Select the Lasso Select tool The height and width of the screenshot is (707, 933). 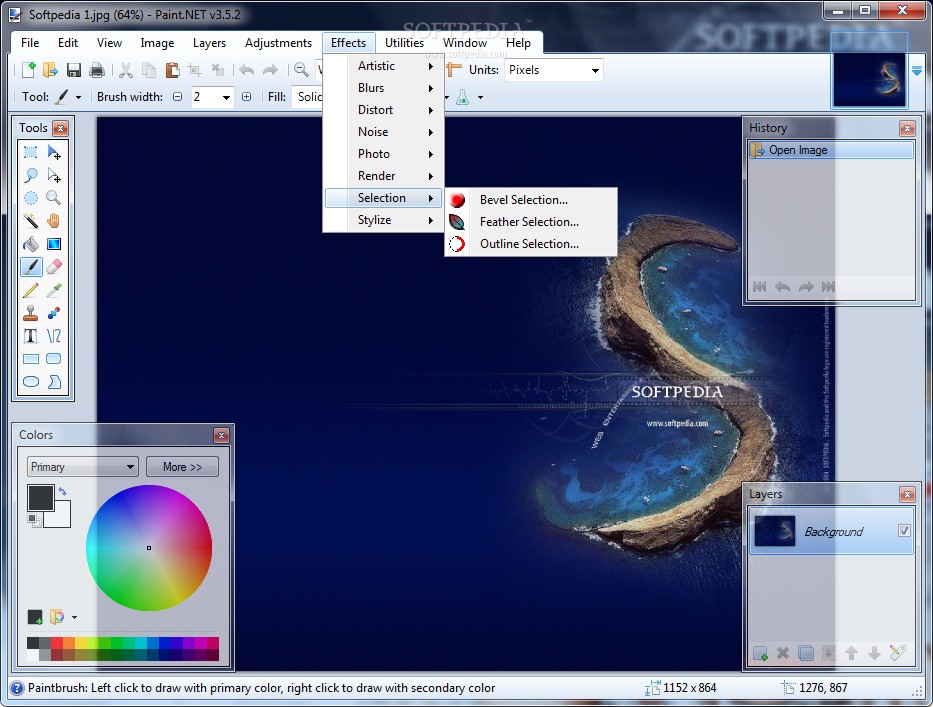click(x=30, y=175)
